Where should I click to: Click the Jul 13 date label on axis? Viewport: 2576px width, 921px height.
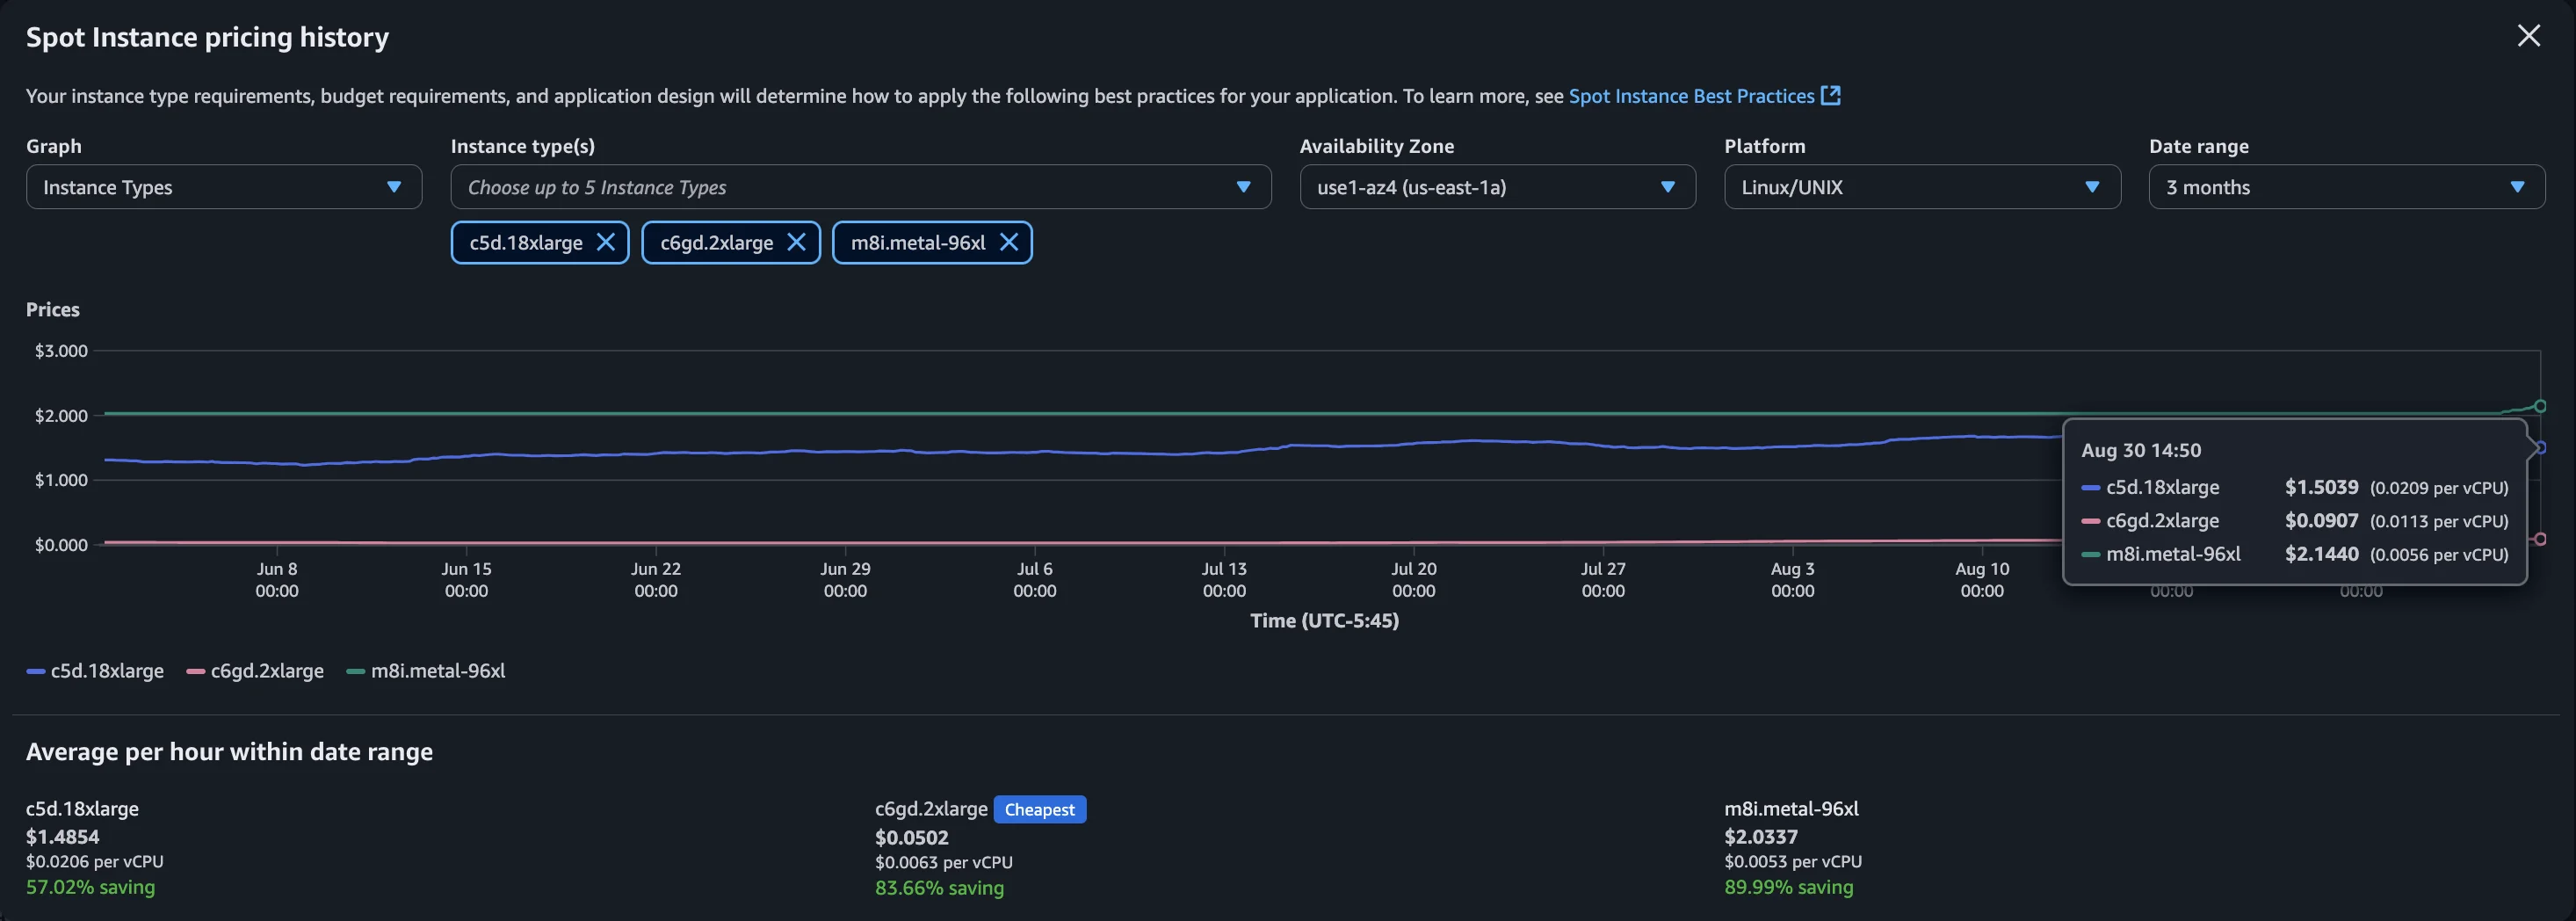pos(1224,568)
